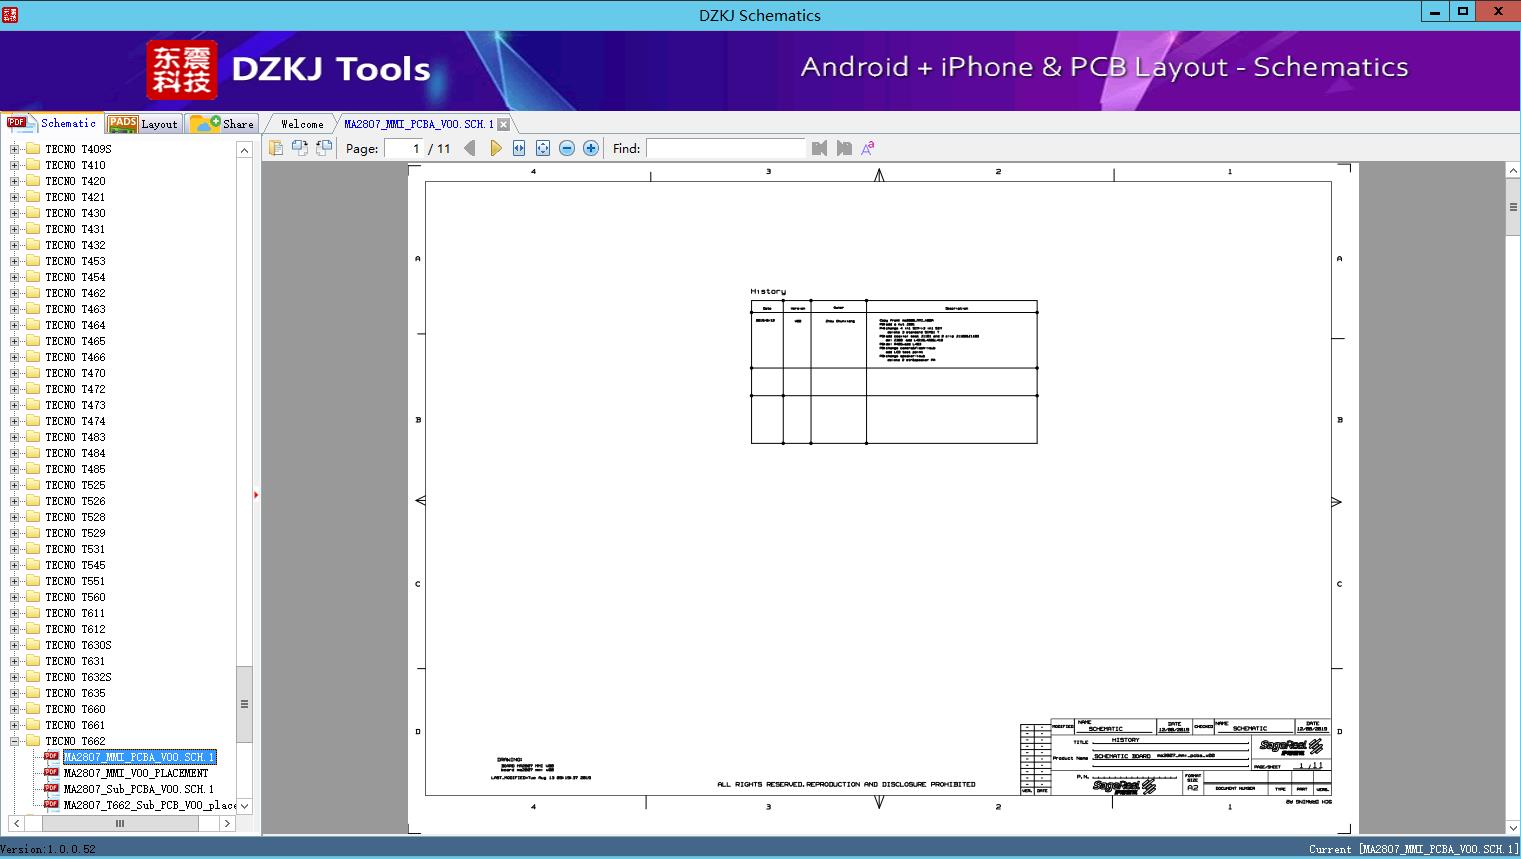The width and height of the screenshot is (1521, 859).
Task: Click the PDF icon of MA2807_MMI_V00_PLACEMENT
Action: [x=52, y=773]
